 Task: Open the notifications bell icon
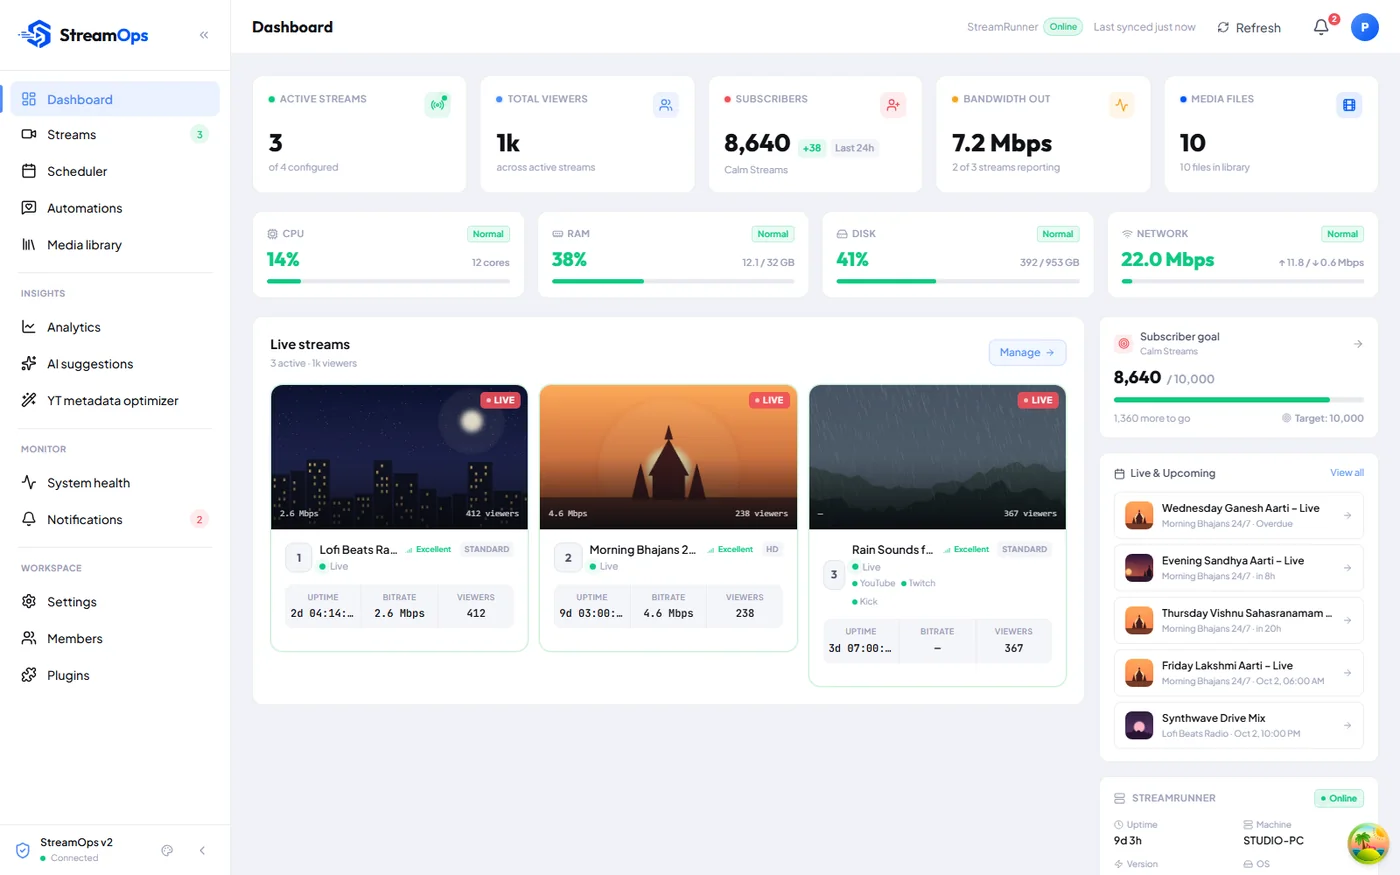point(1321,27)
